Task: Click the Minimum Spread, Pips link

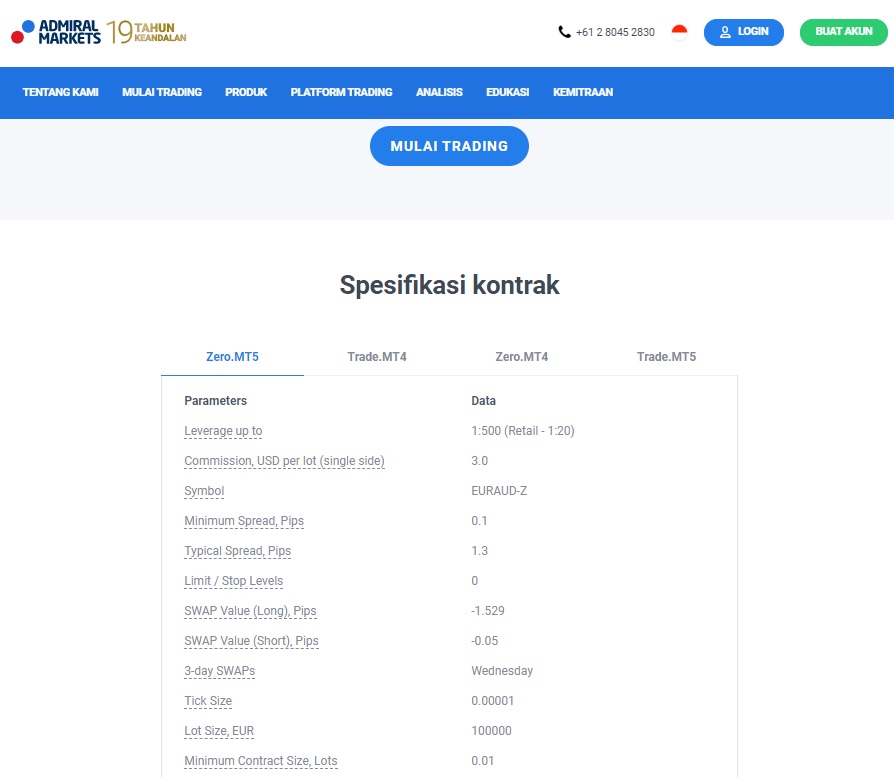Action: [x=243, y=521]
